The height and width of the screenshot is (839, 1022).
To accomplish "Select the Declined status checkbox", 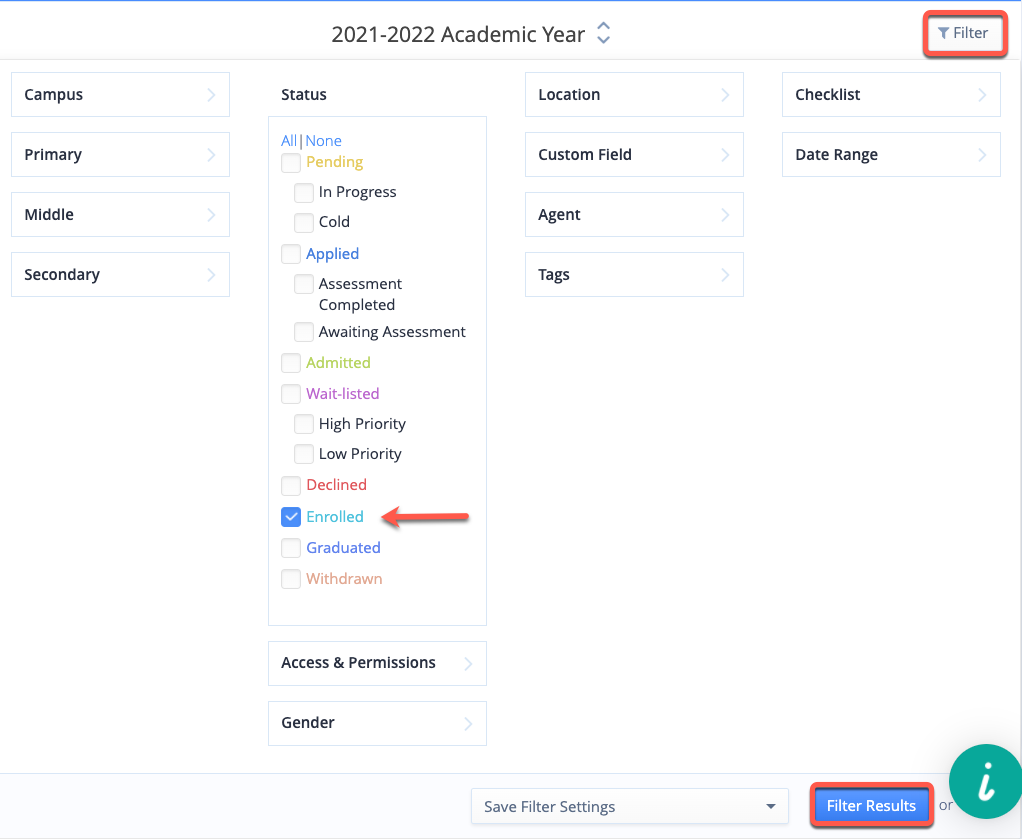I will point(291,486).
